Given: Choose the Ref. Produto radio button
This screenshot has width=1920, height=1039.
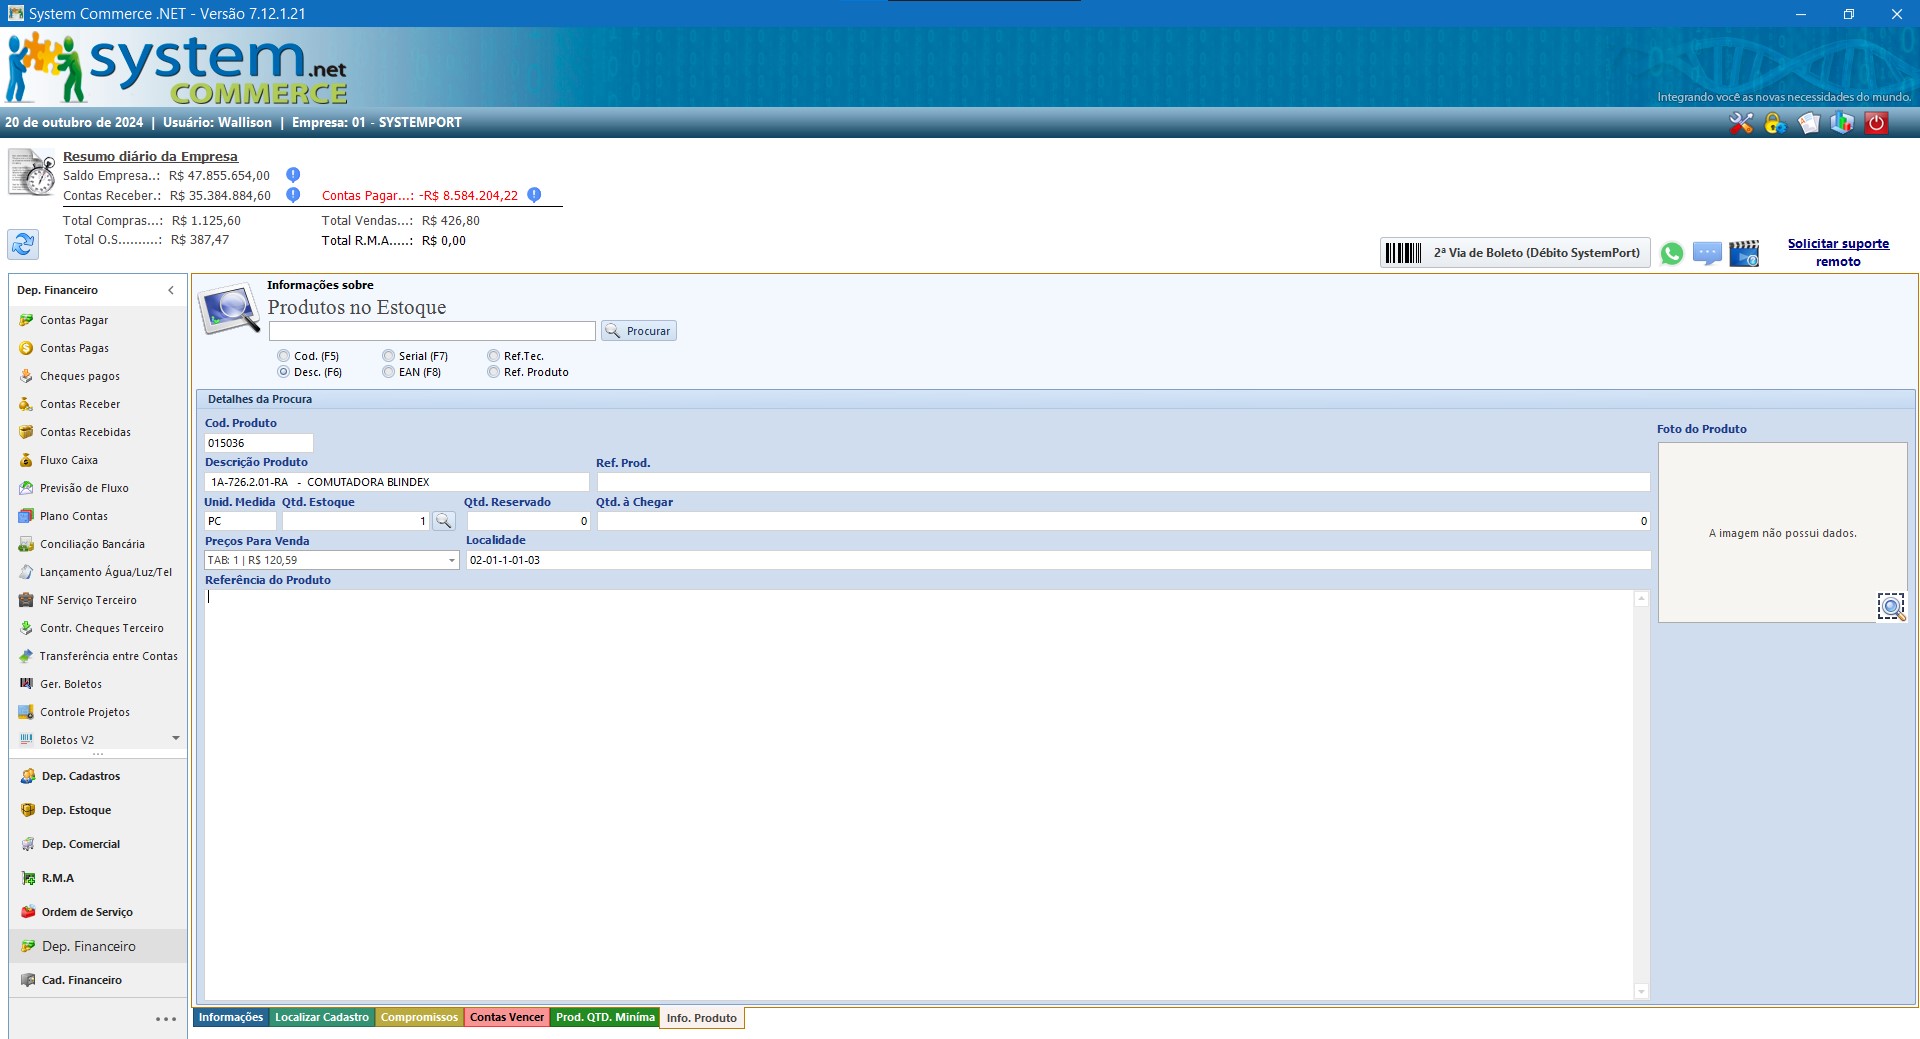Looking at the screenshot, I should point(494,372).
